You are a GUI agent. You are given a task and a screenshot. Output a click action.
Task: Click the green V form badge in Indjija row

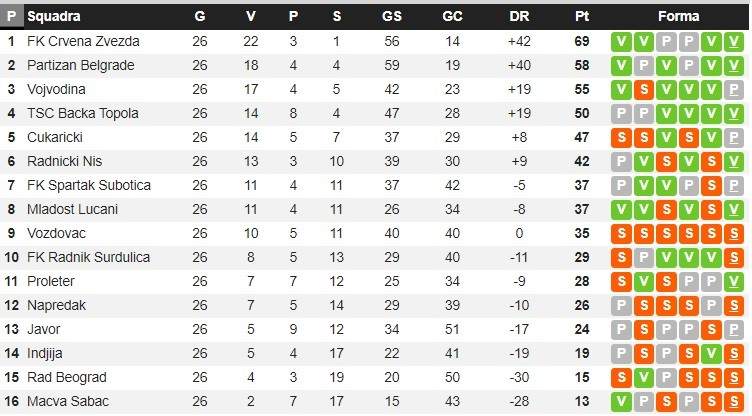(711, 354)
